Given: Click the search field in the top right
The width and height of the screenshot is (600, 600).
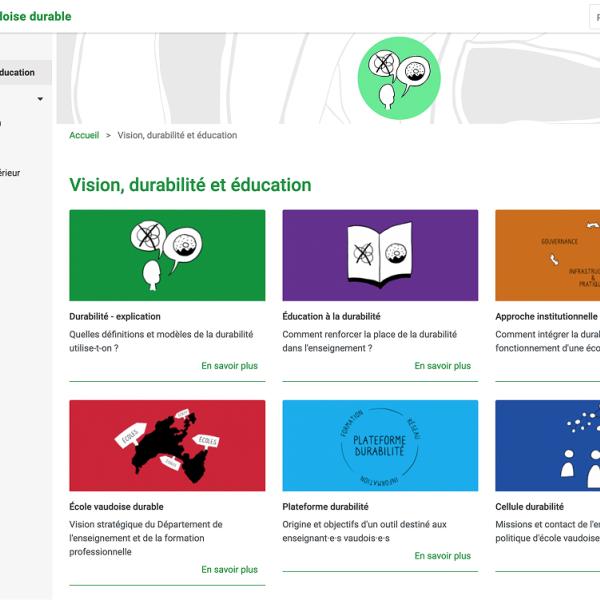Looking at the screenshot, I should (593, 17).
